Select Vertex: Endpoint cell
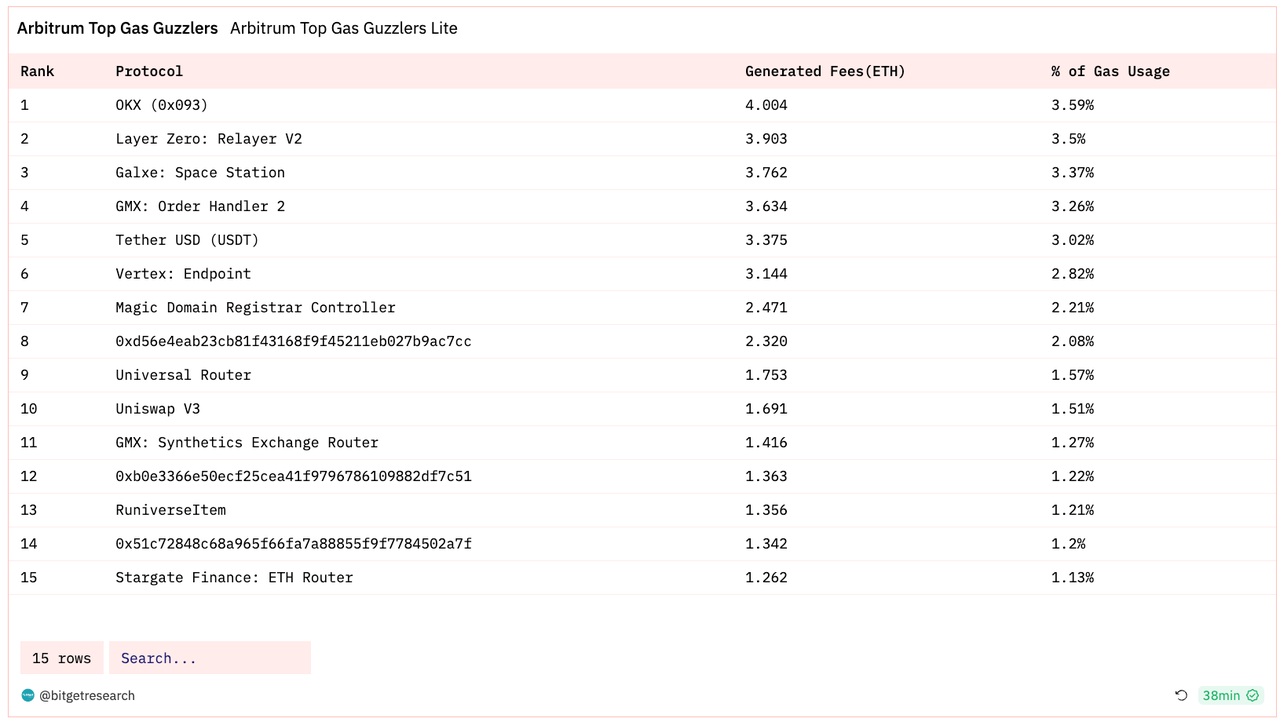Viewport: 1280px width, 722px height. pyautogui.click(x=183, y=274)
